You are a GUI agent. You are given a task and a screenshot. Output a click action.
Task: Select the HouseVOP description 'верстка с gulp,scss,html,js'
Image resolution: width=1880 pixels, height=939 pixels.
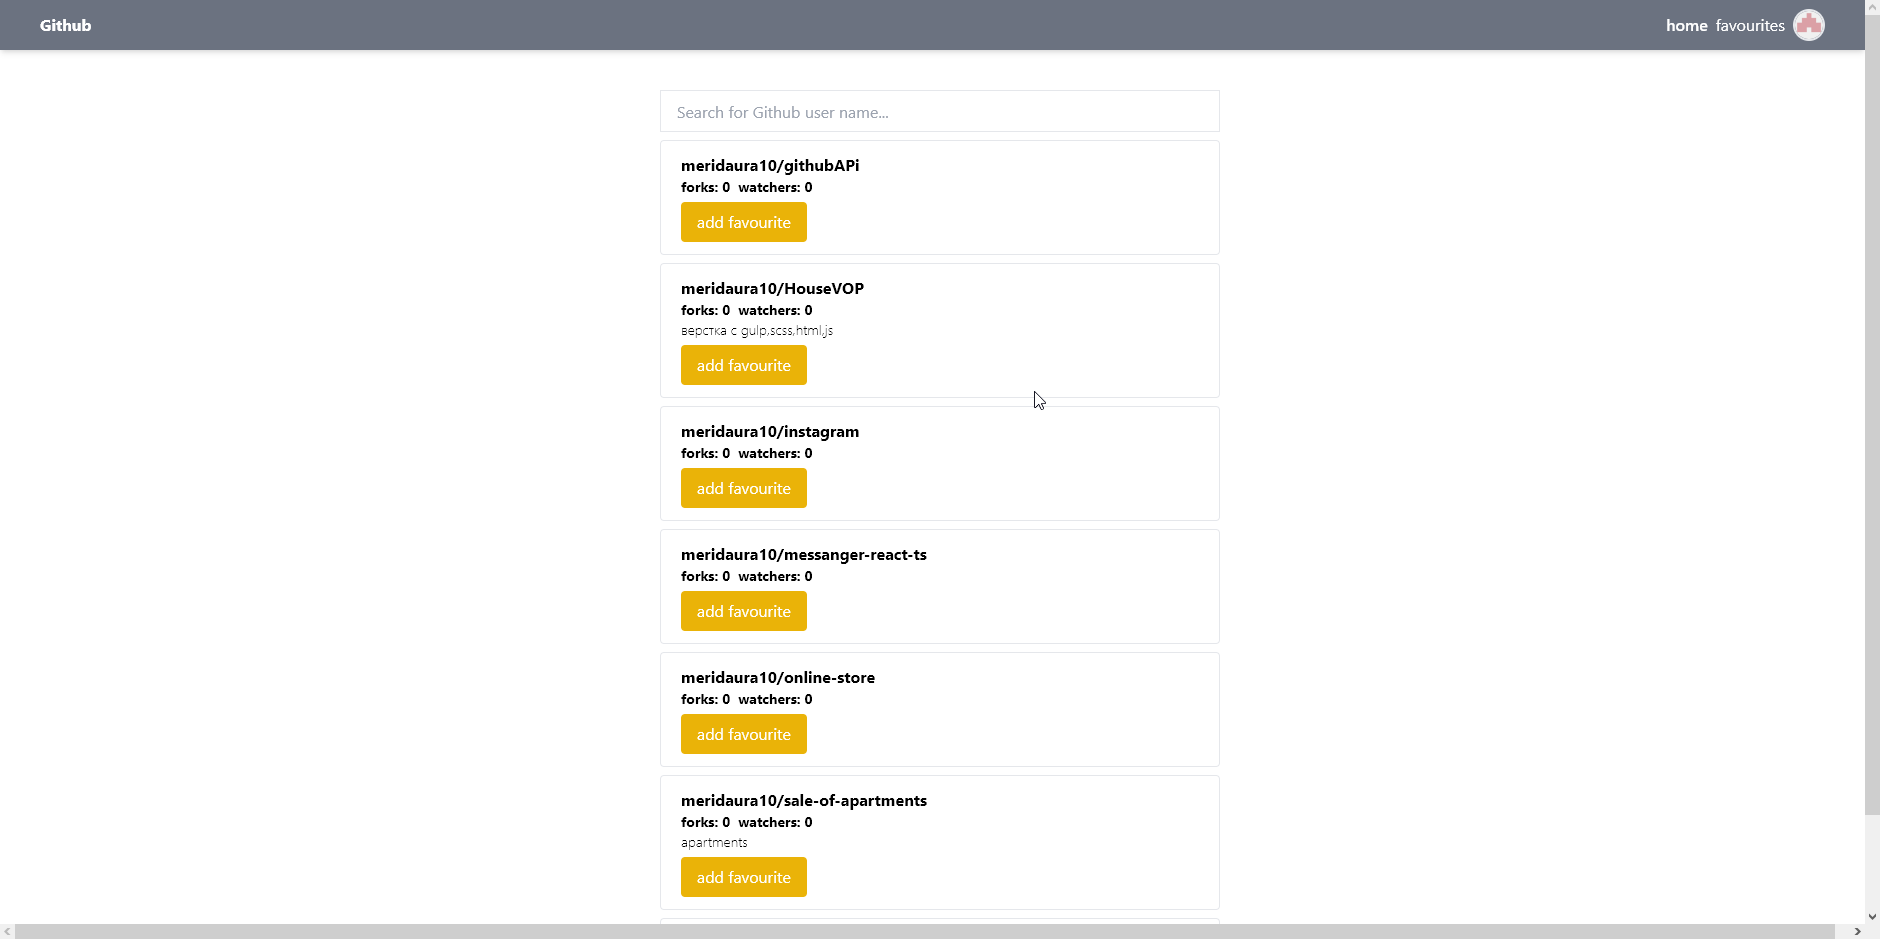757,330
